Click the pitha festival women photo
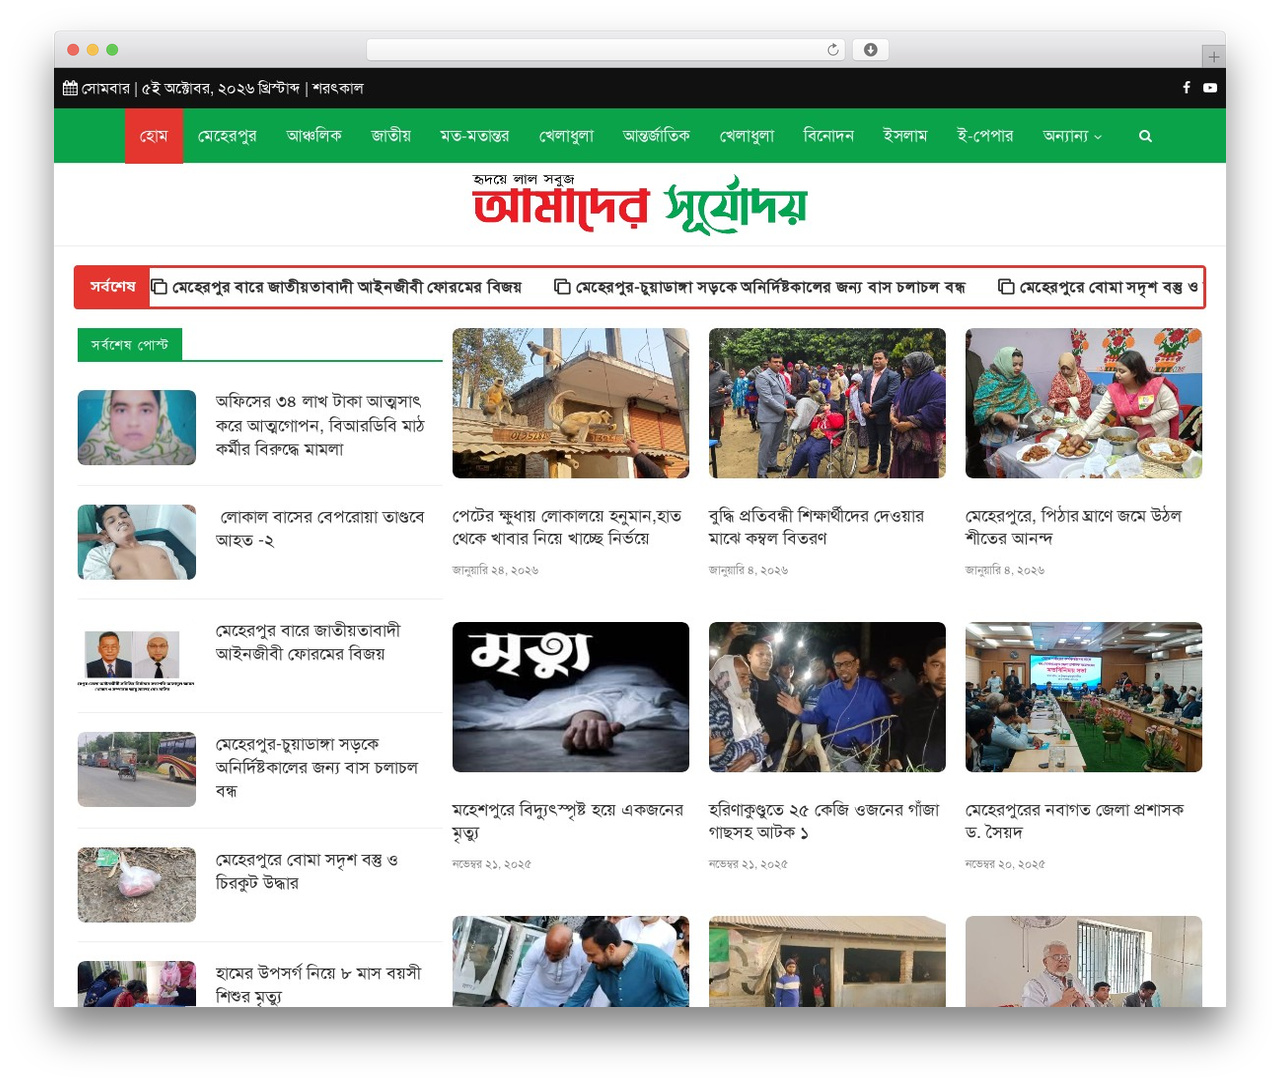Image resolution: width=1280 pixels, height=1084 pixels. [1083, 403]
